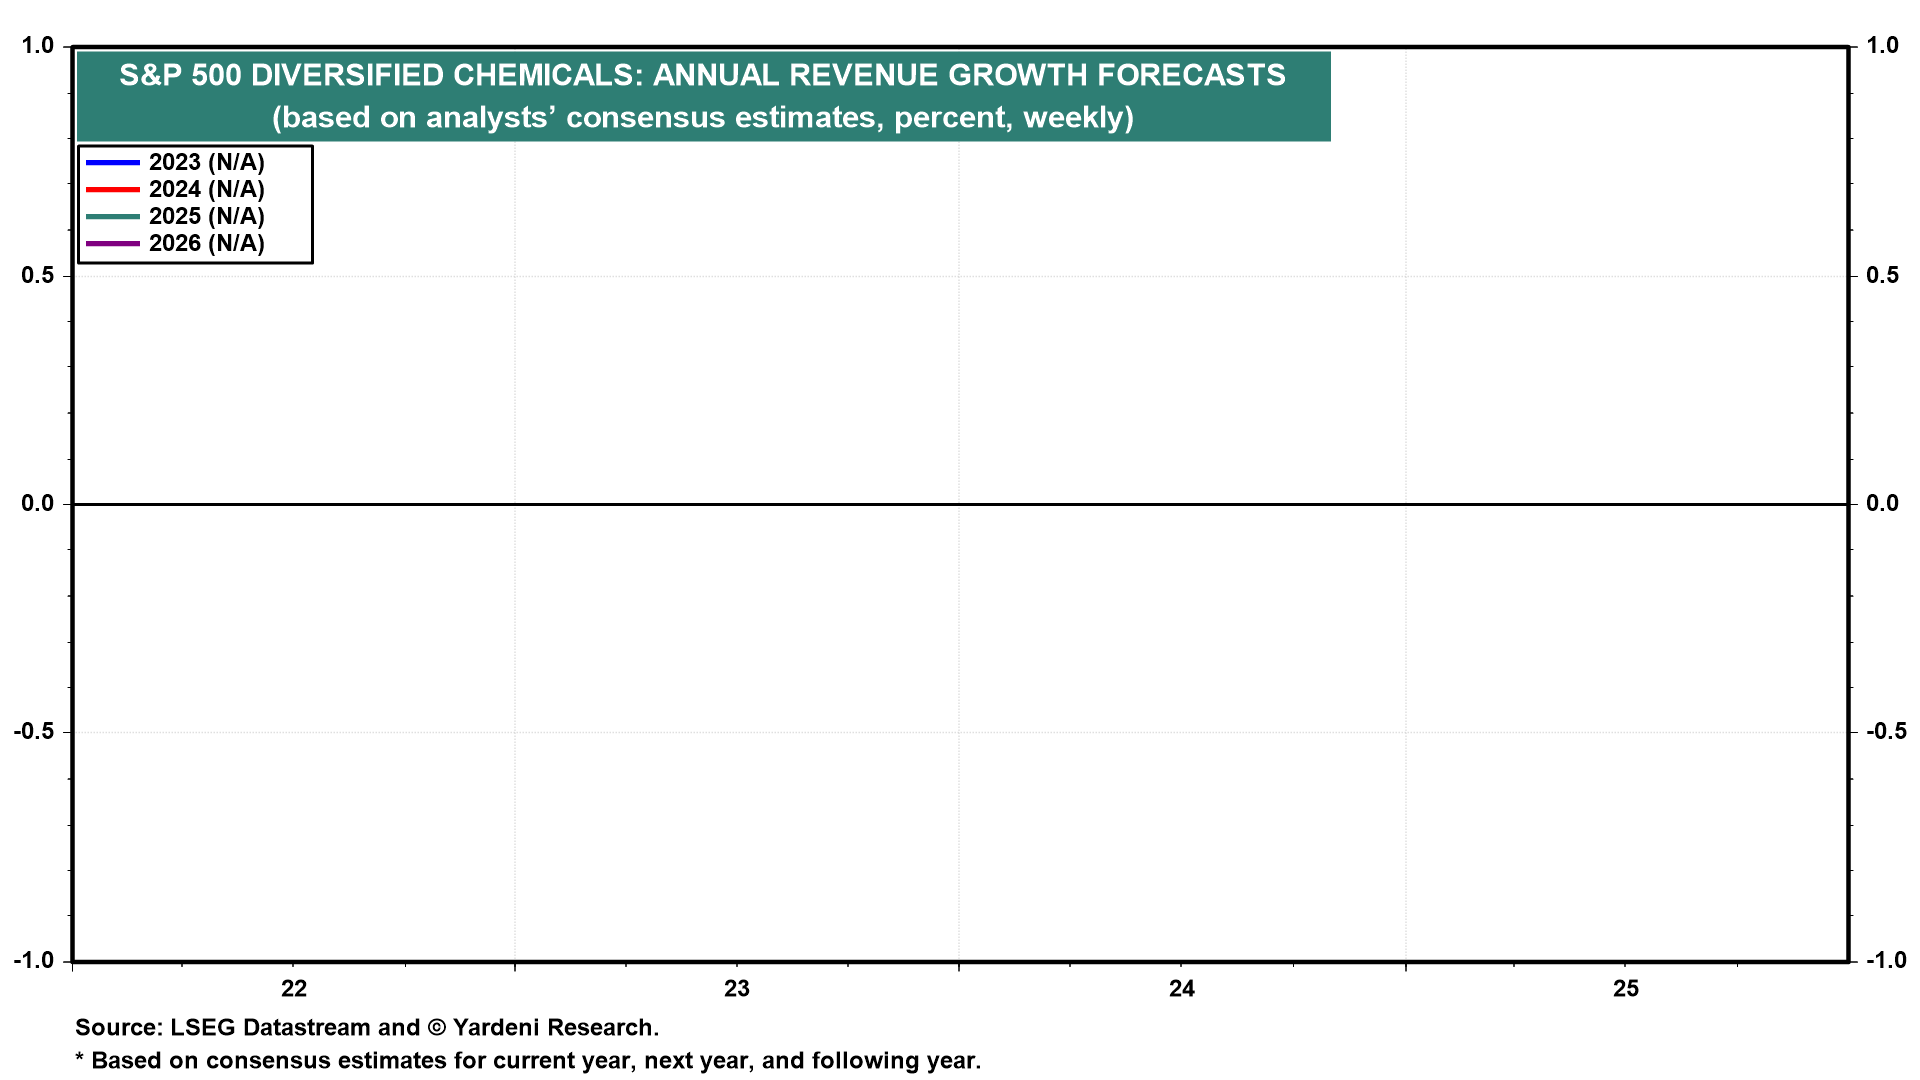
Task: Click the left y-axis 1.0 label
Action: (x=37, y=46)
